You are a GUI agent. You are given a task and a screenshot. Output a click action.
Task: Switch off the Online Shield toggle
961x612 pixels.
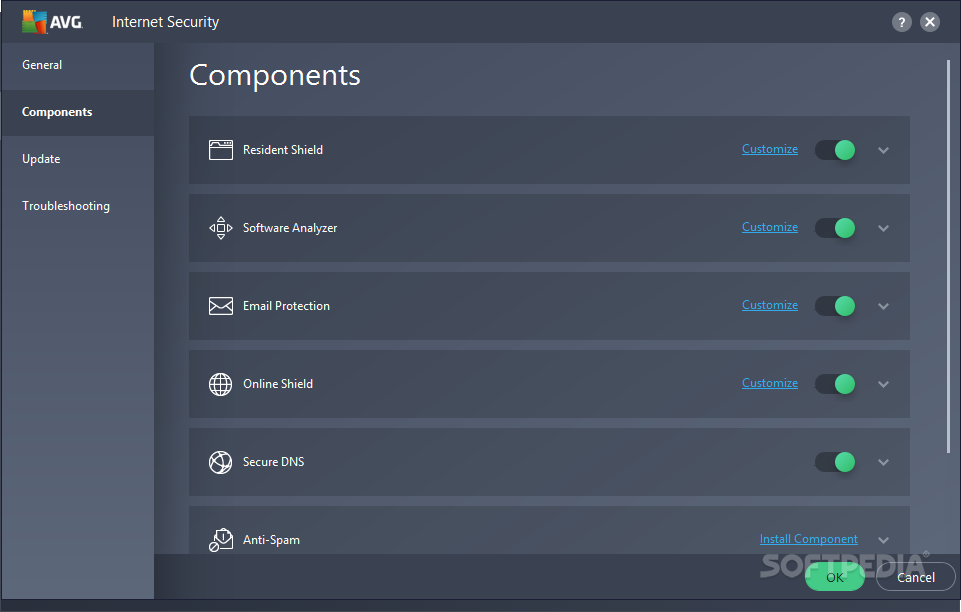(x=835, y=384)
